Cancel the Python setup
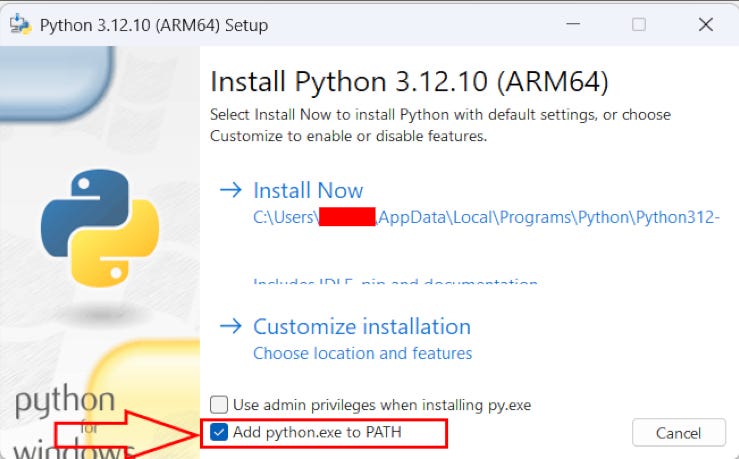Screen dimensions: 739x459 (679, 433)
